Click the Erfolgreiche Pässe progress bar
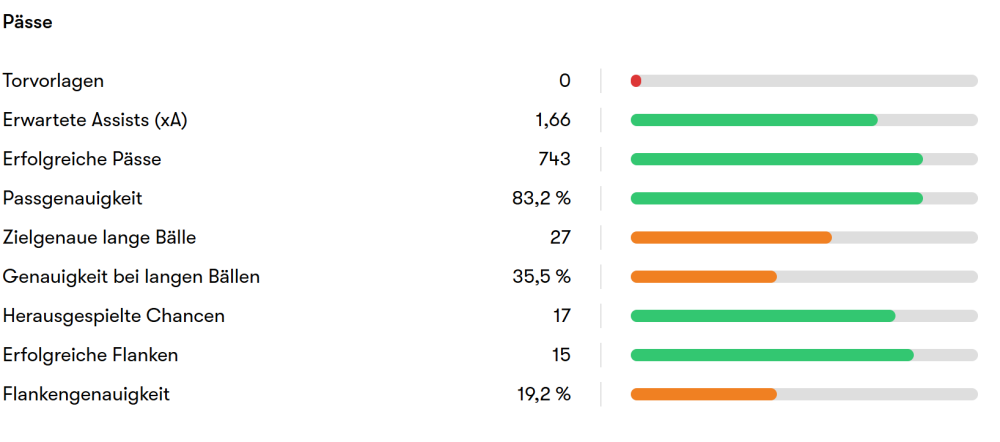Viewport: 1000px width, 442px height. 776,159
